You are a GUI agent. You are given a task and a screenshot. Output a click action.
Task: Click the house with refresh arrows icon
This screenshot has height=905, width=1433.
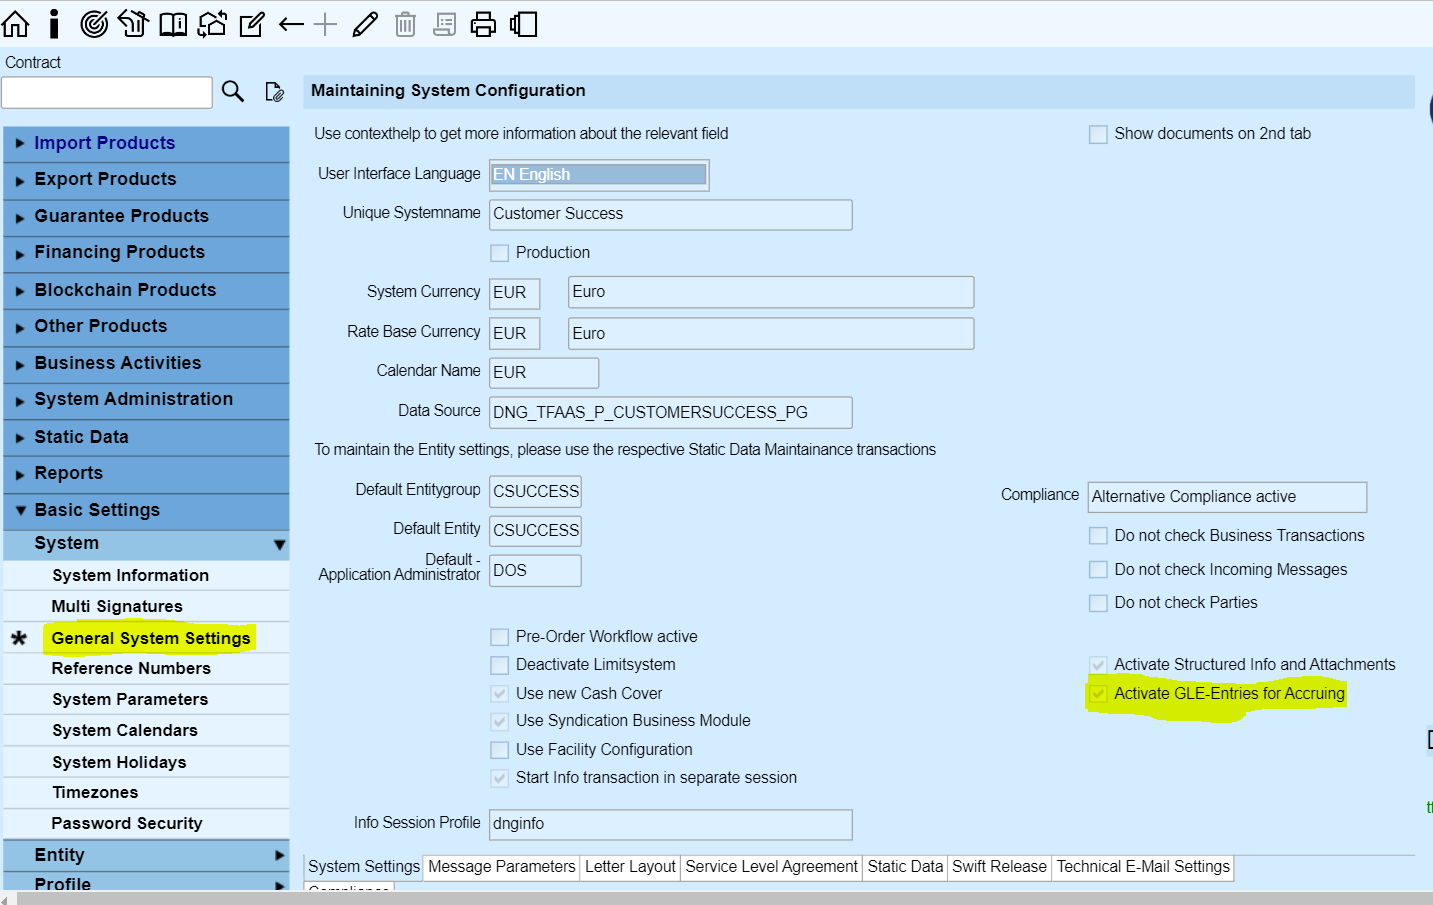click(212, 24)
